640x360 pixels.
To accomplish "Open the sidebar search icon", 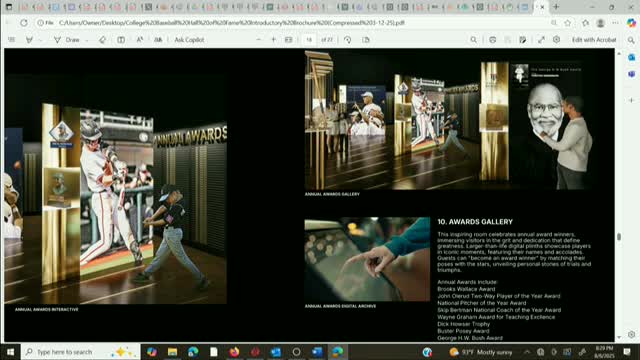I will 631,40.
